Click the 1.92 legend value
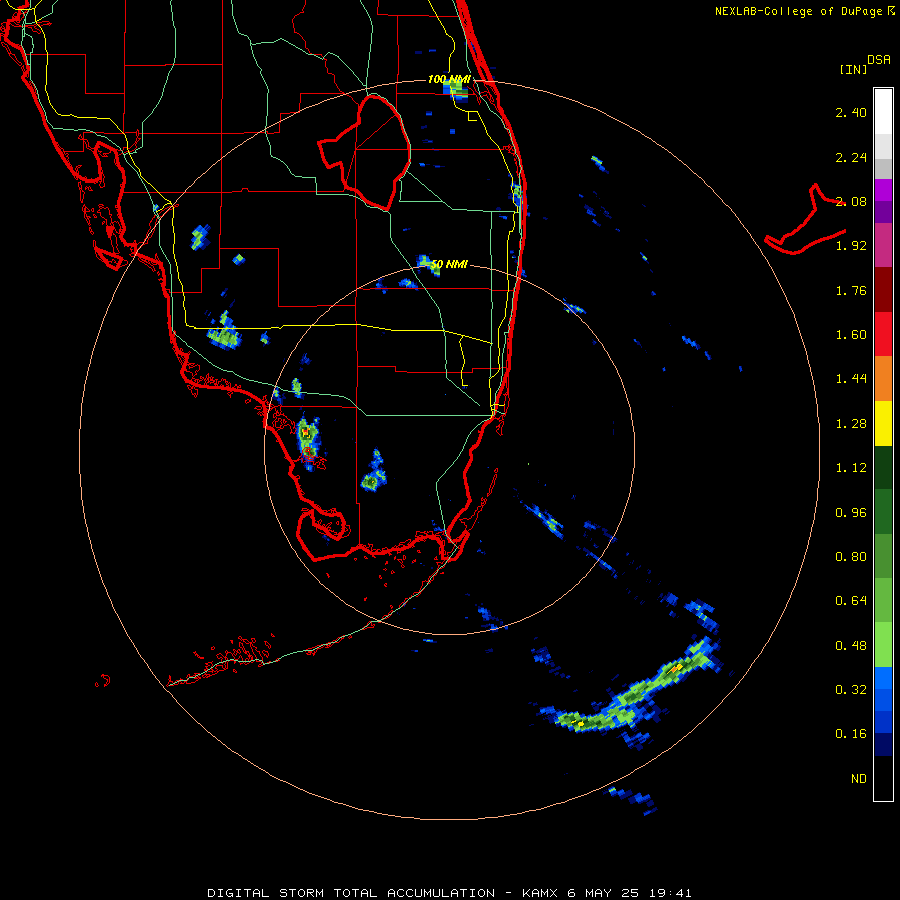 point(851,246)
